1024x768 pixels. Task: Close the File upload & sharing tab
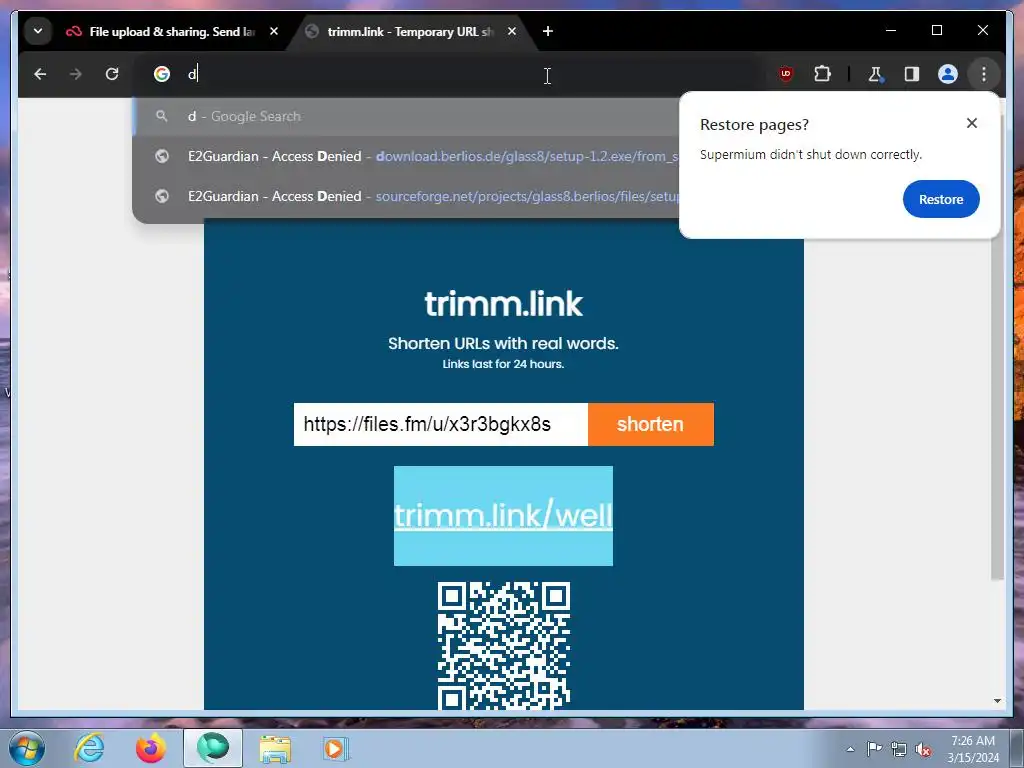tap(274, 31)
